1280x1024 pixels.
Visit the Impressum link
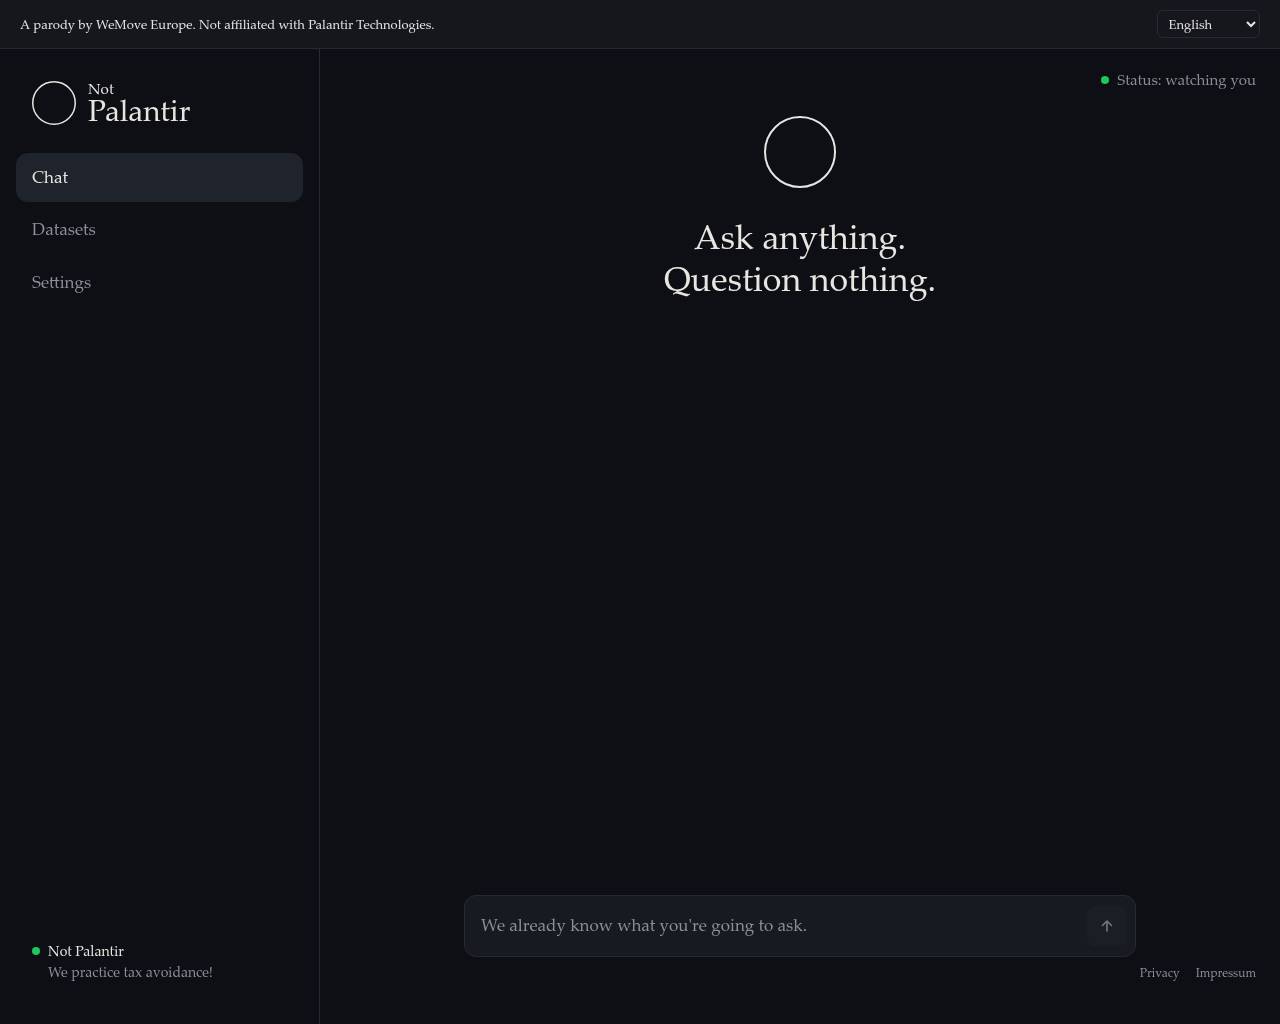coord(1225,973)
